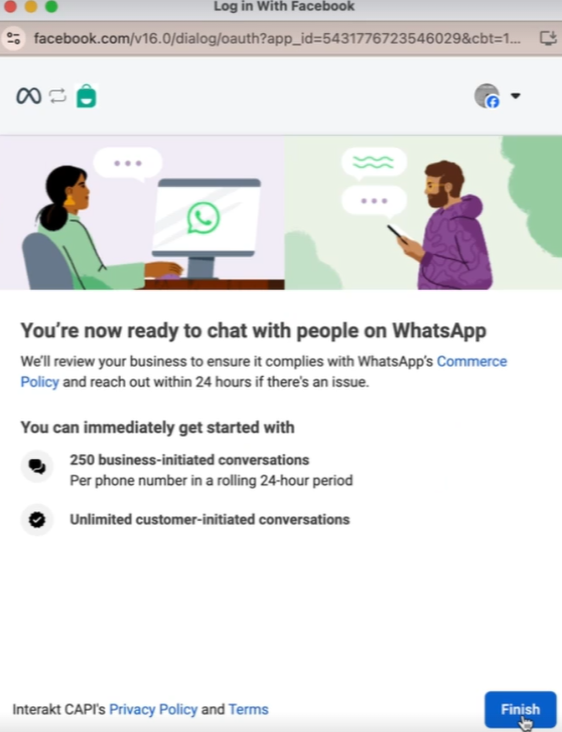Select the facebook.com URL address field
This screenshot has width=562, height=732.
(x=277, y=38)
